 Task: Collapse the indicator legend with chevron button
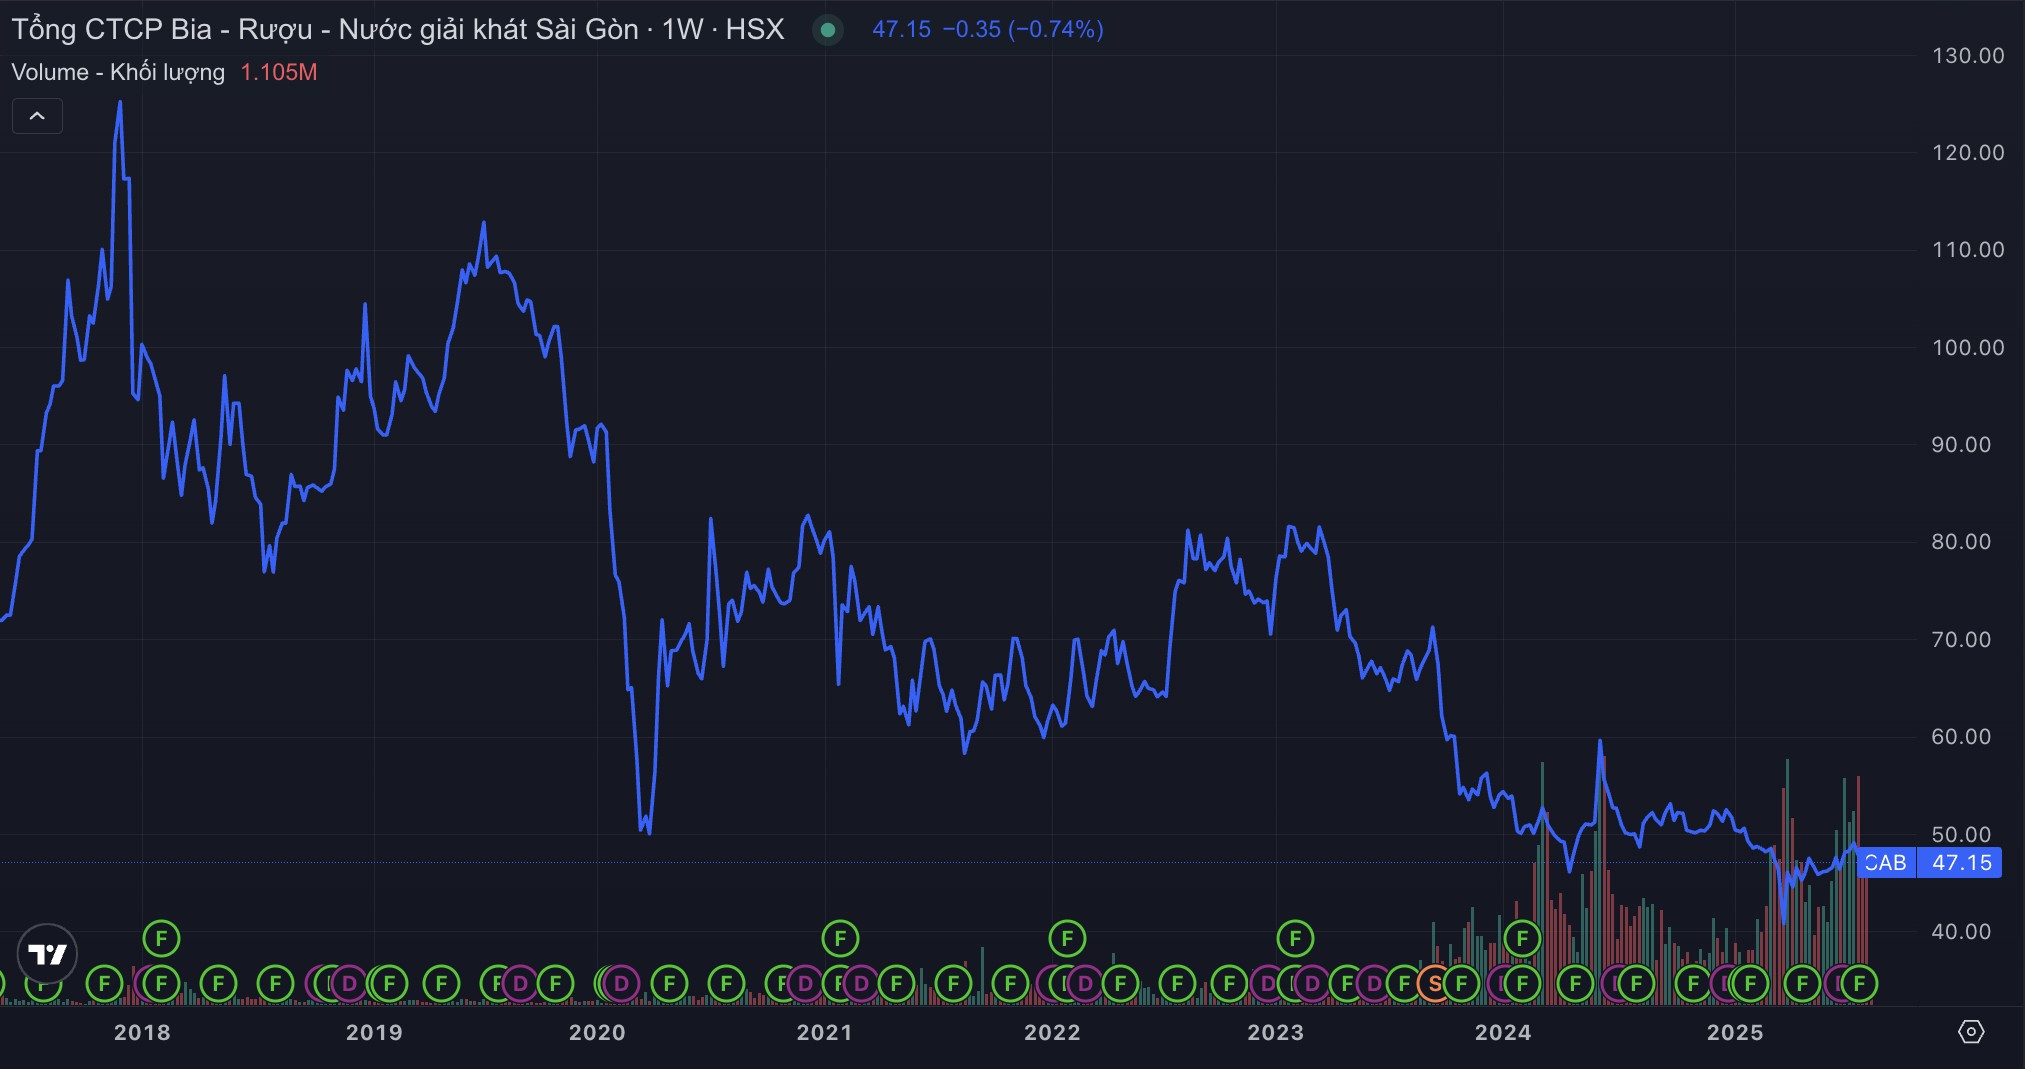point(37,117)
